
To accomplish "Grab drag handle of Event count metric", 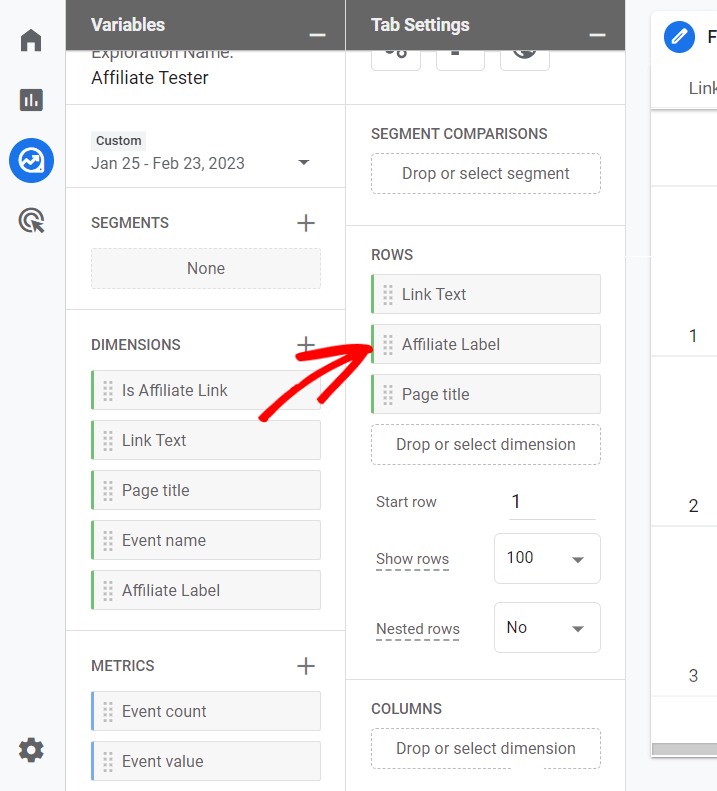I will (x=108, y=711).
